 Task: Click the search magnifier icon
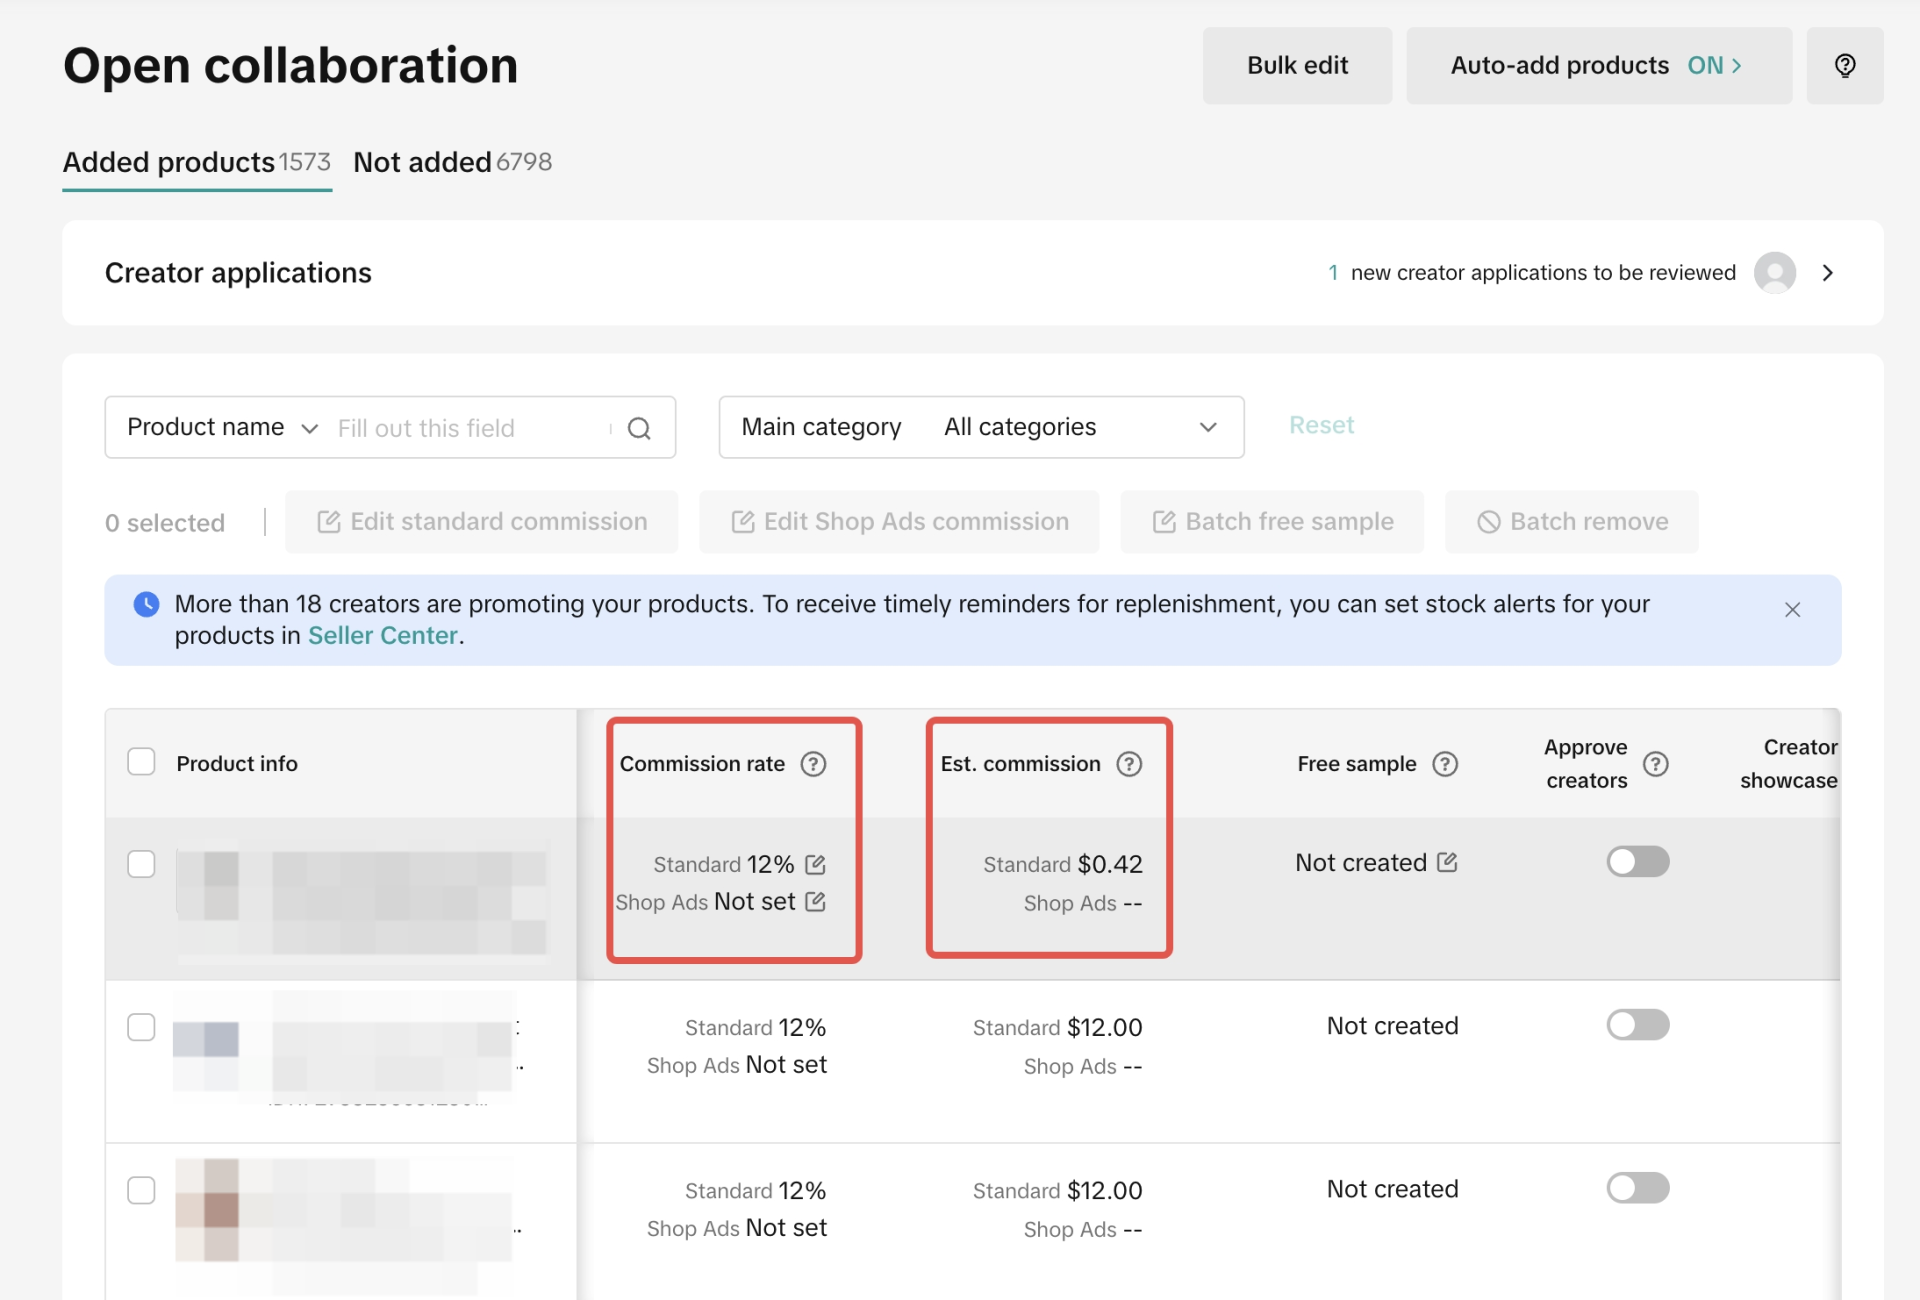click(x=639, y=428)
